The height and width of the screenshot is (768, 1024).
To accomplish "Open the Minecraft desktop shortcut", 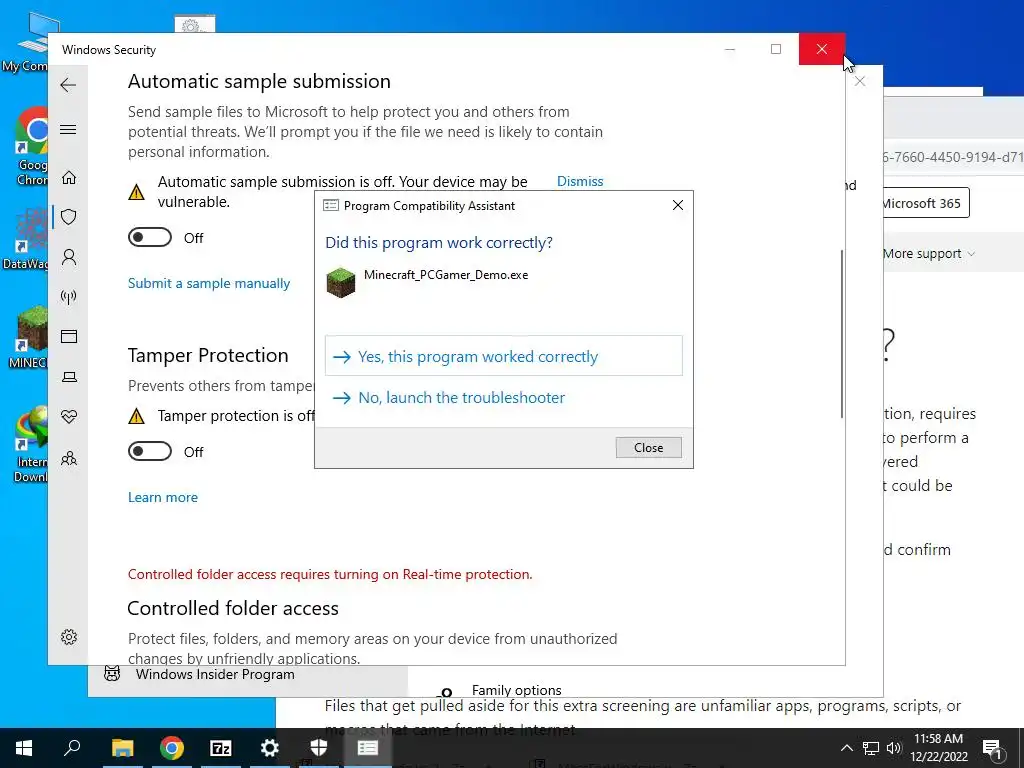I will pyautogui.click(x=29, y=338).
